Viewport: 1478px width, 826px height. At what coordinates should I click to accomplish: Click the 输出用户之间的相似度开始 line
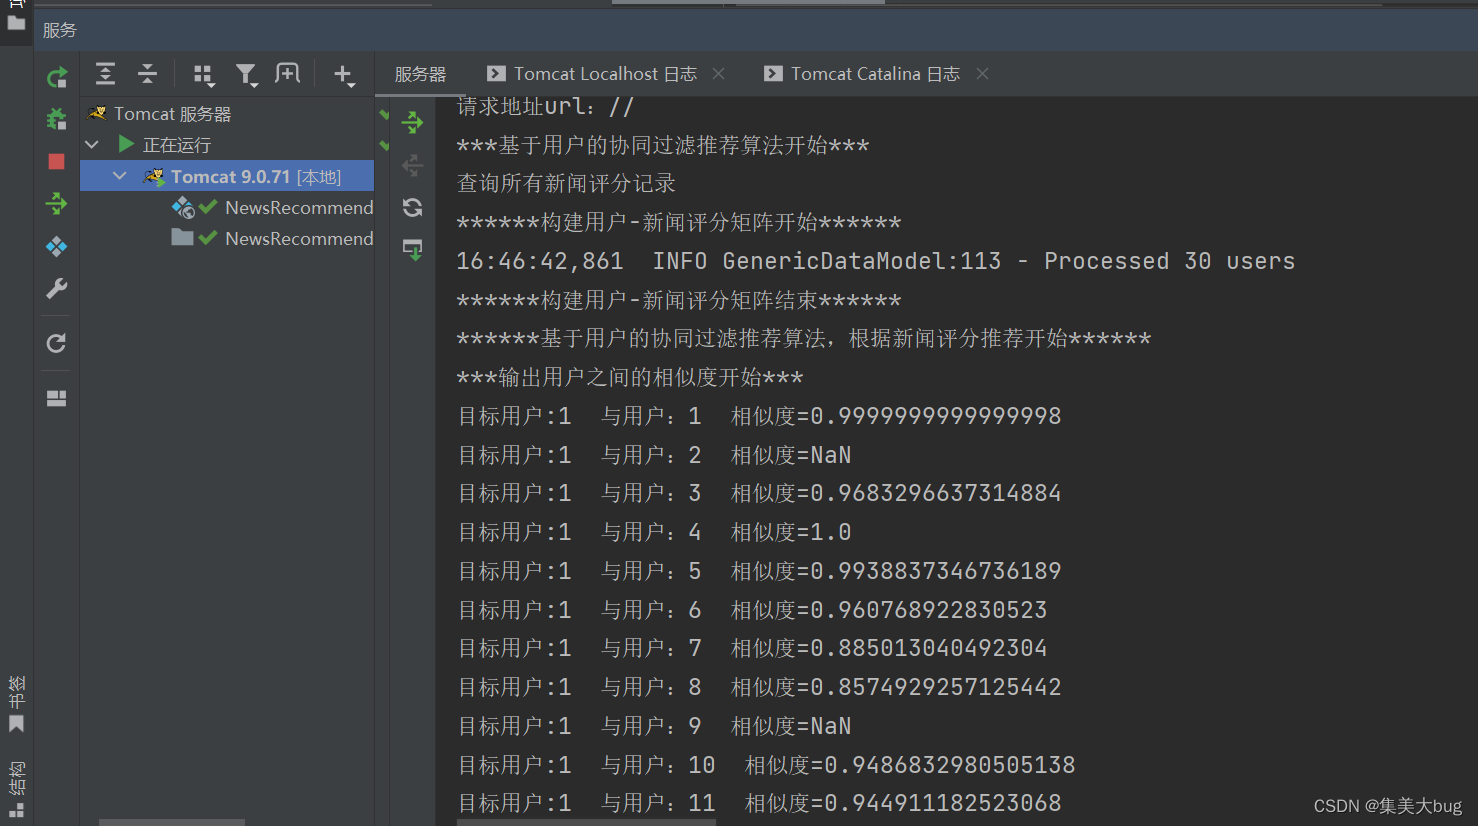pyautogui.click(x=630, y=378)
